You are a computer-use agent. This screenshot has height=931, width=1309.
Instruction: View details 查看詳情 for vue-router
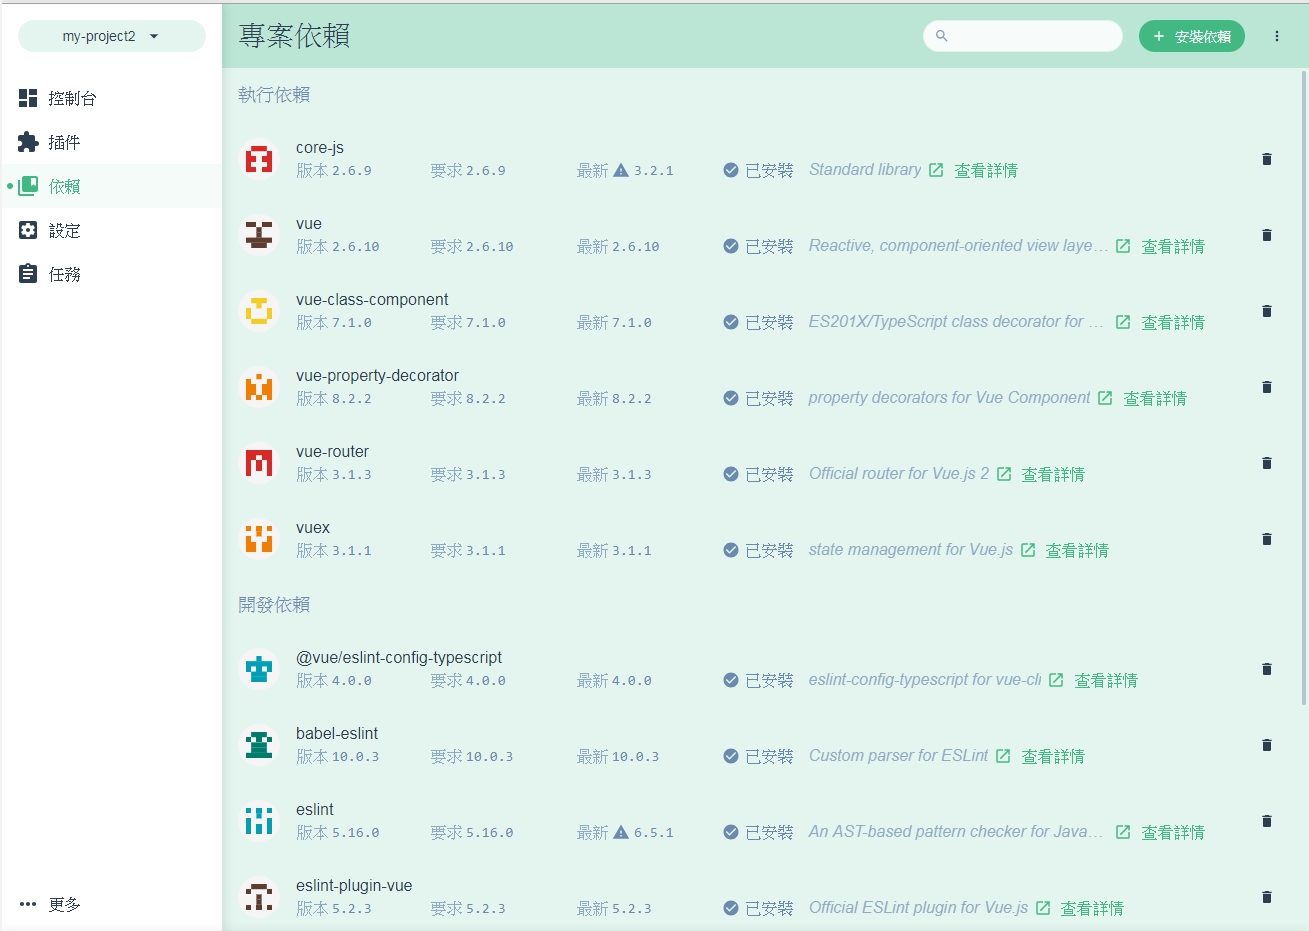coord(1053,474)
